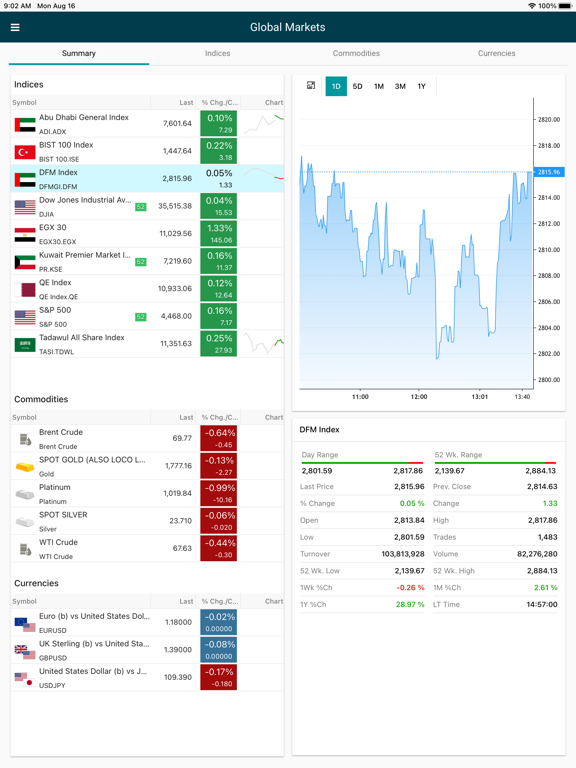The width and height of the screenshot is (576, 768).
Task: Select UK Sterling vs United States row
Action: (x=147, y=649)
